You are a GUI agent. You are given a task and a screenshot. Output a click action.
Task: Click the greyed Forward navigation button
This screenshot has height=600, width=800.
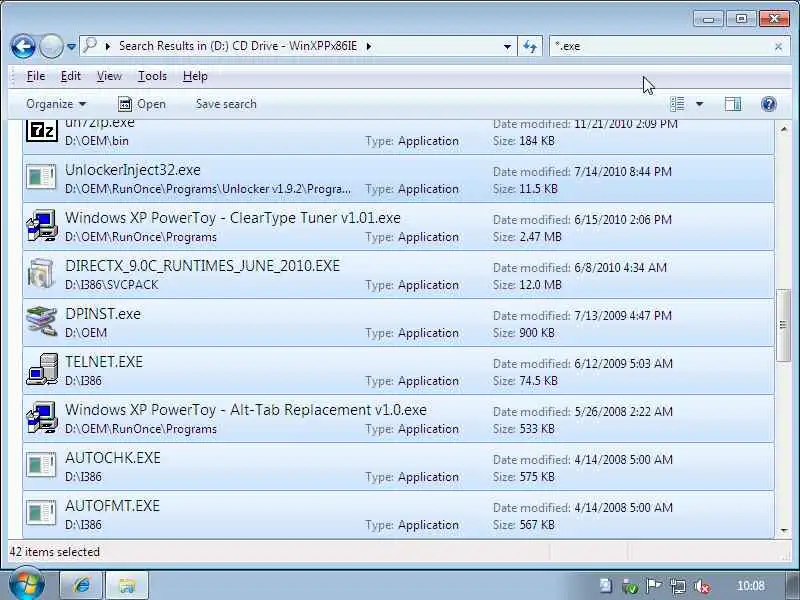point(51,47)
